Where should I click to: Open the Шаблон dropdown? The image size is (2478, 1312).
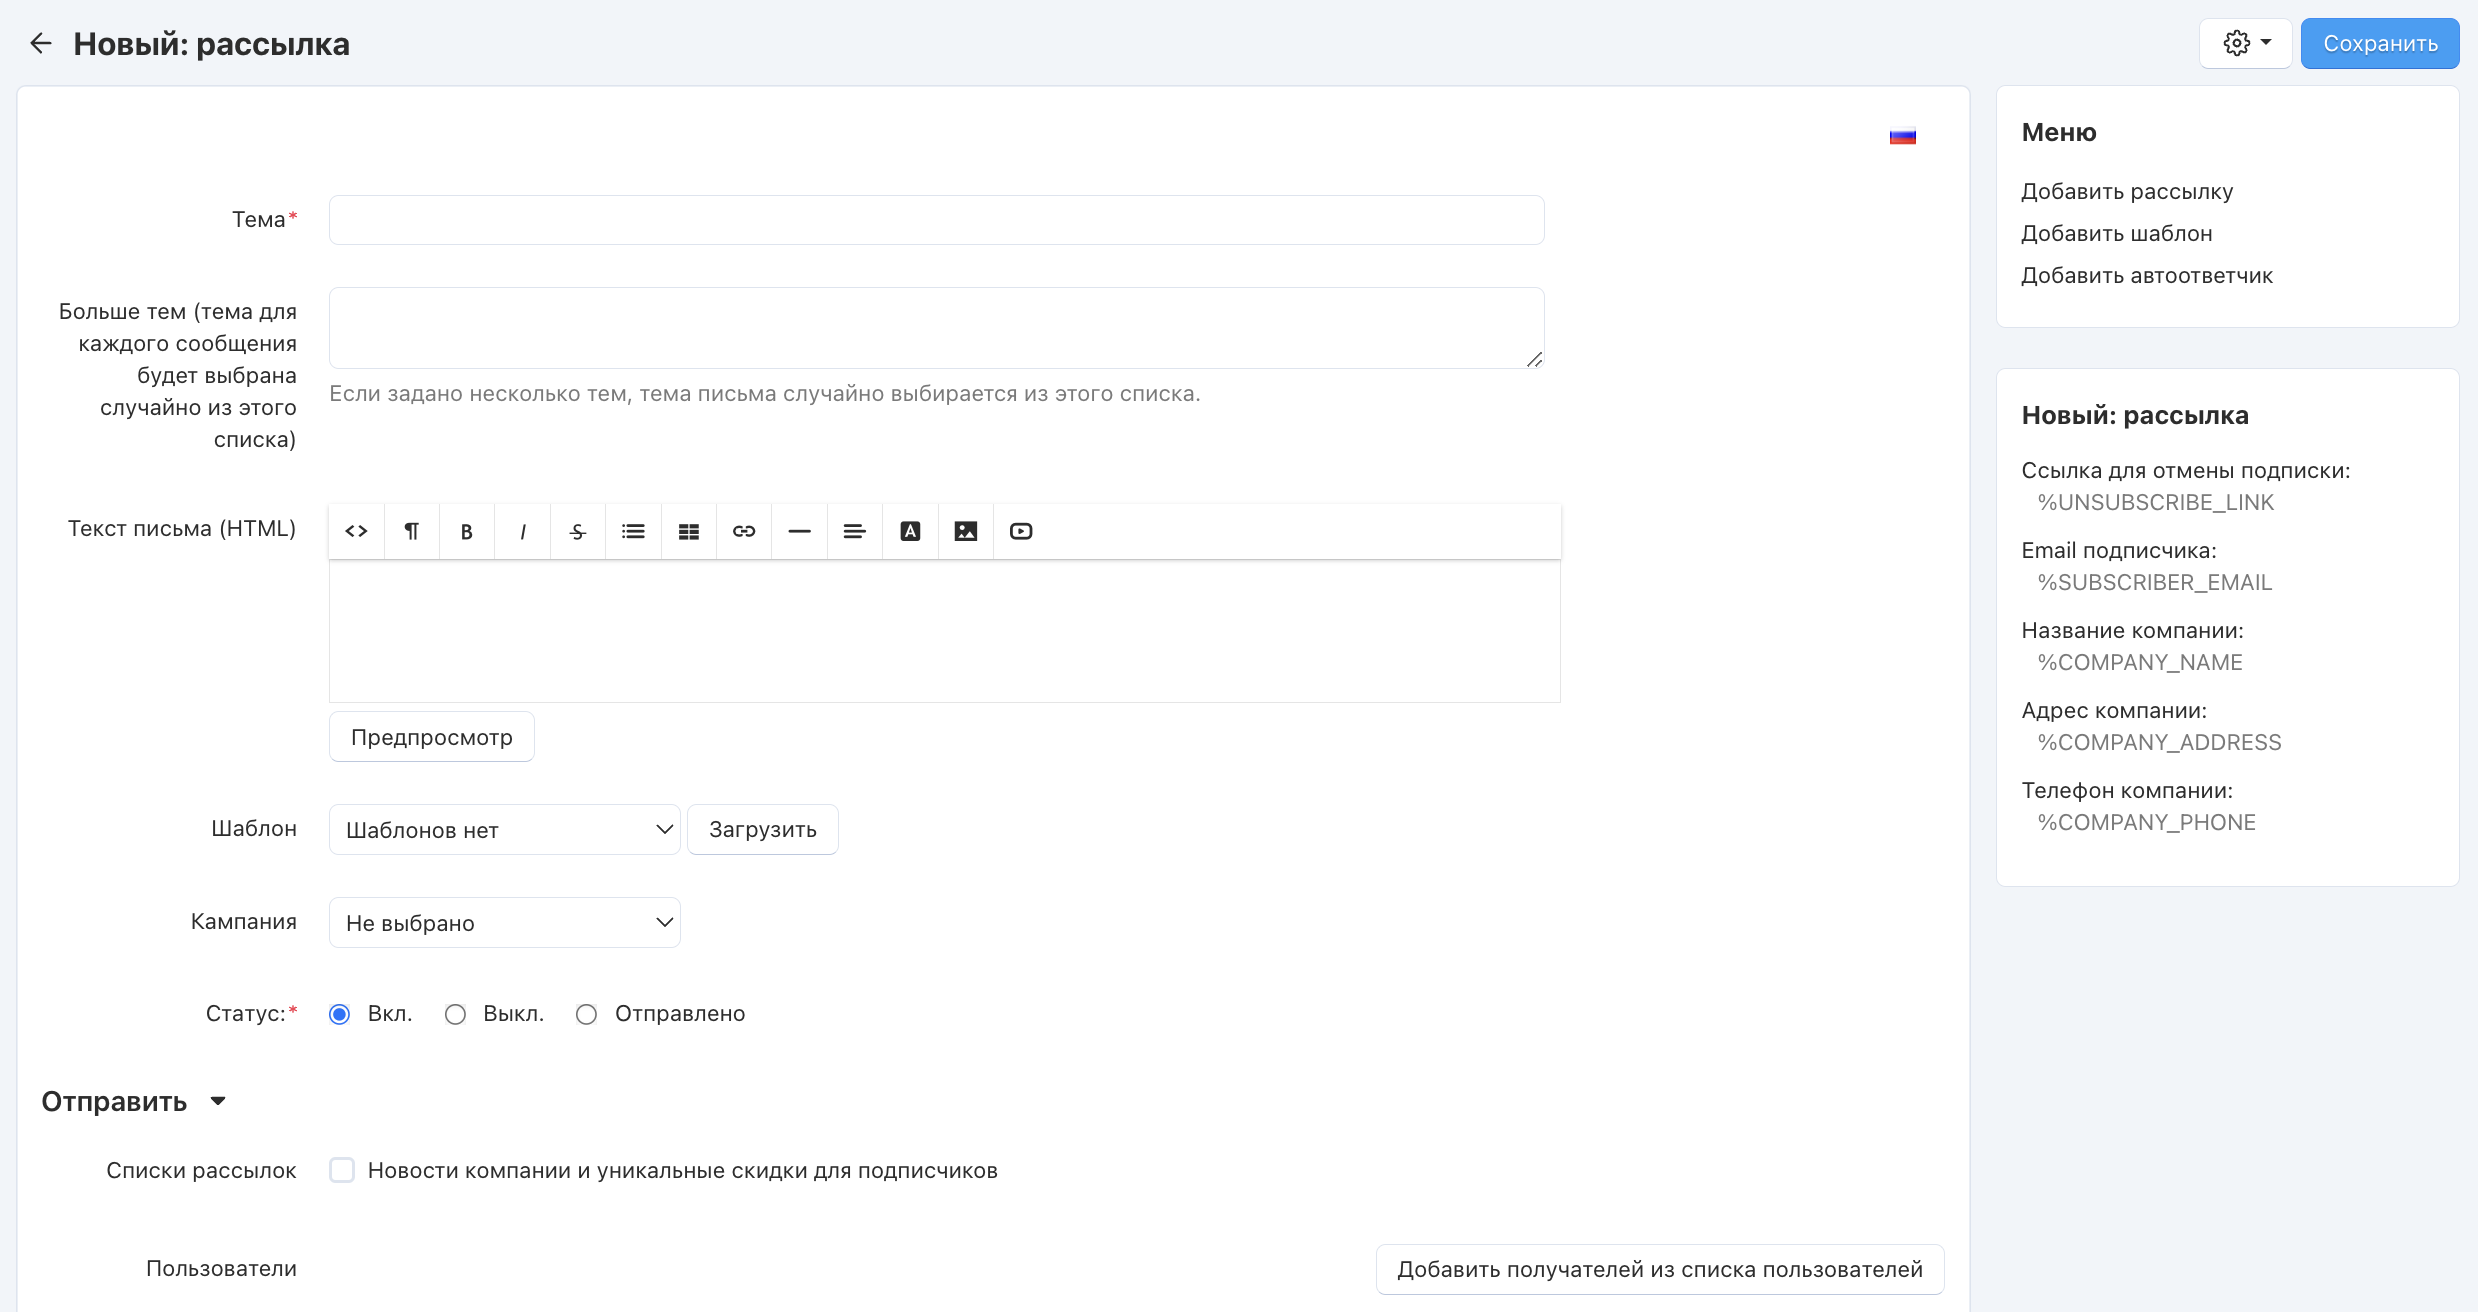[x=504, y=830]
